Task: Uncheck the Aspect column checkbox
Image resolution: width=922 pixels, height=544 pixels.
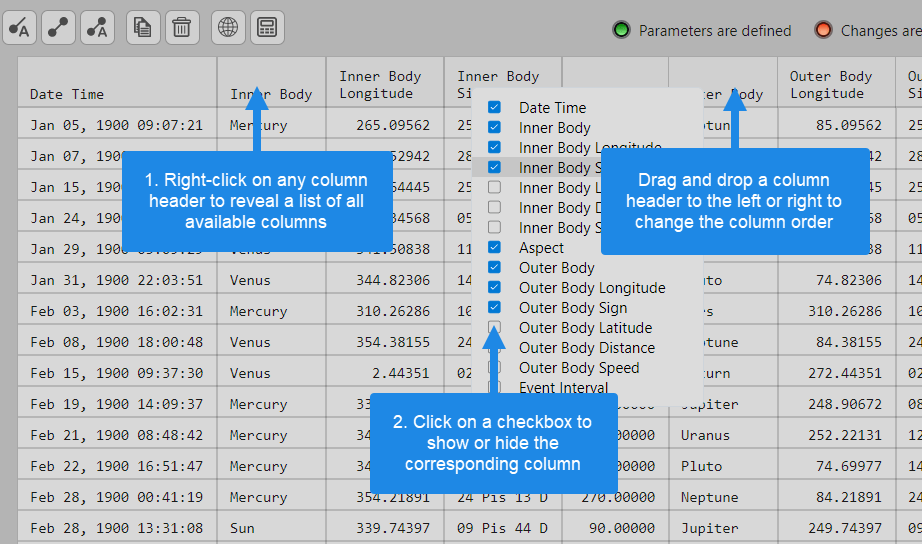Action: [495, 247]
